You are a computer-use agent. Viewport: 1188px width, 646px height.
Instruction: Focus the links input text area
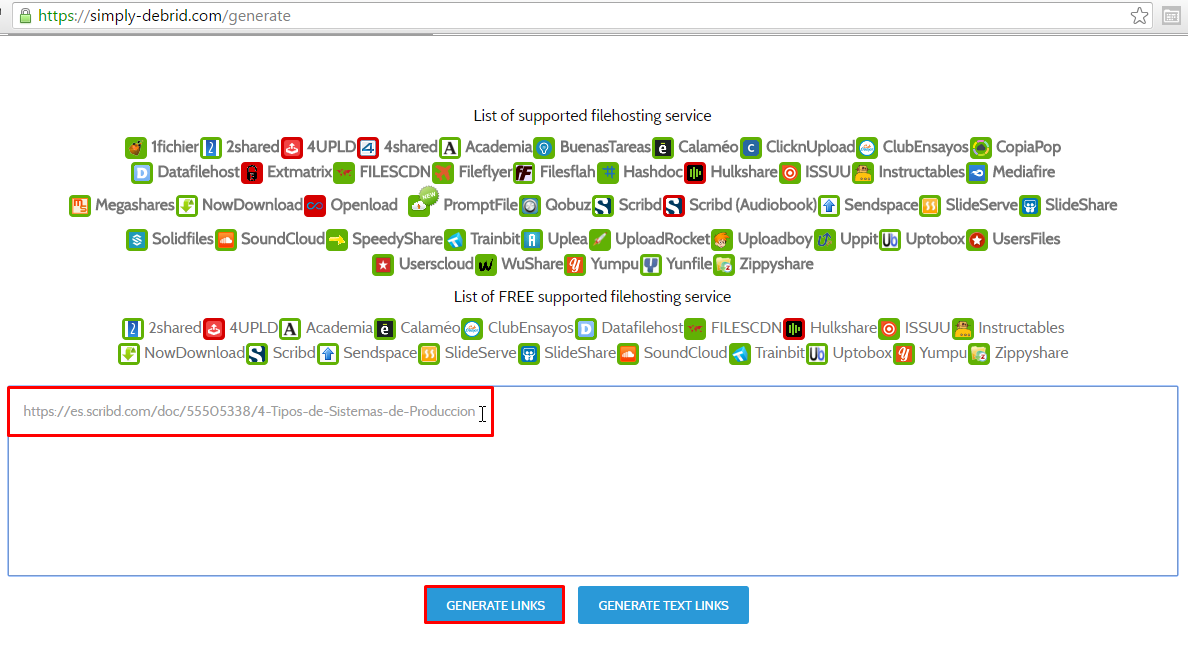(592, 481)
